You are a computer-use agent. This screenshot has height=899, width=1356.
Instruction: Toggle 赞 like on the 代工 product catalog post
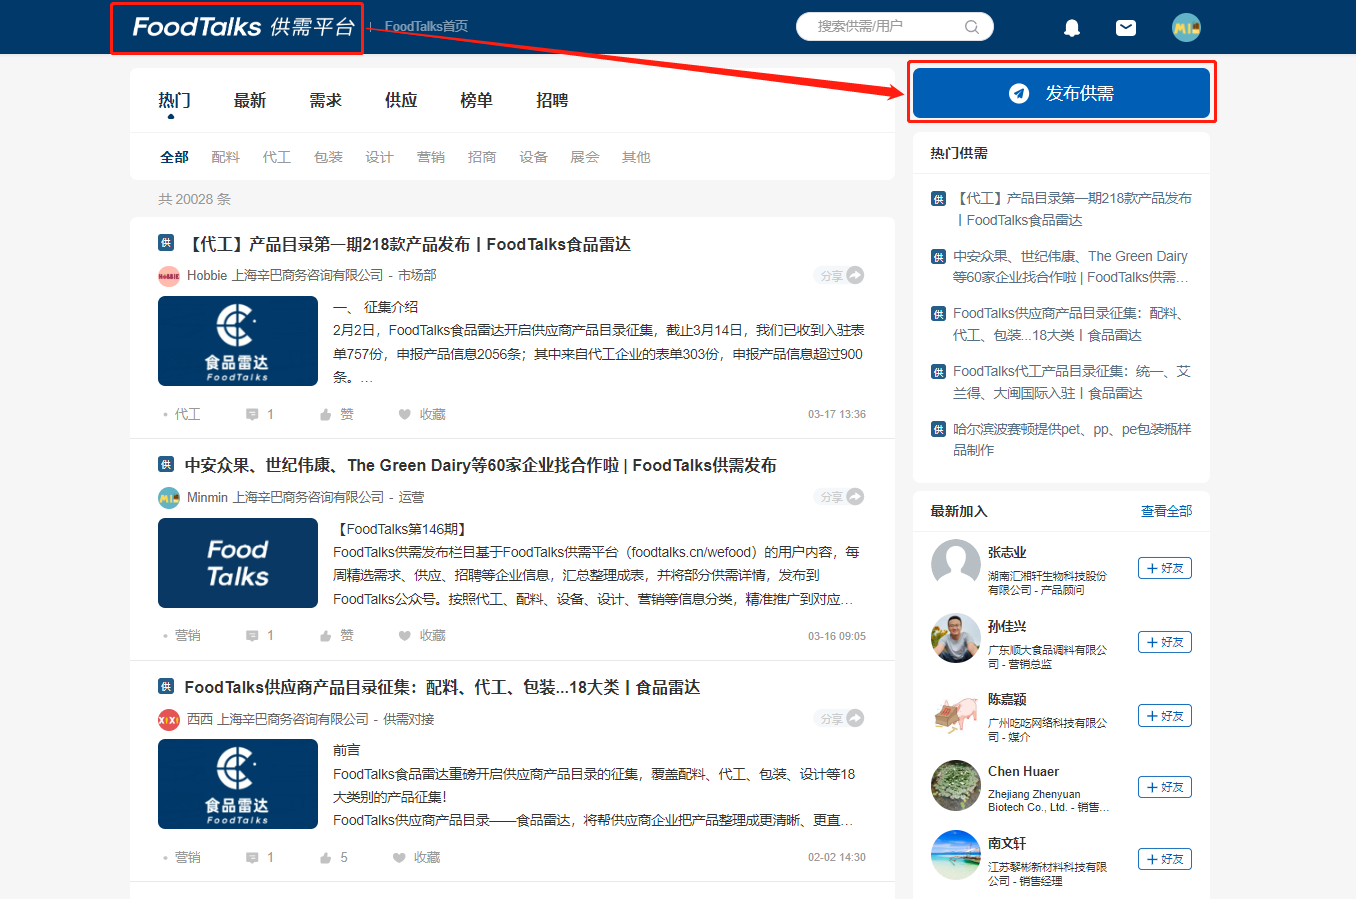click(333, 414)
